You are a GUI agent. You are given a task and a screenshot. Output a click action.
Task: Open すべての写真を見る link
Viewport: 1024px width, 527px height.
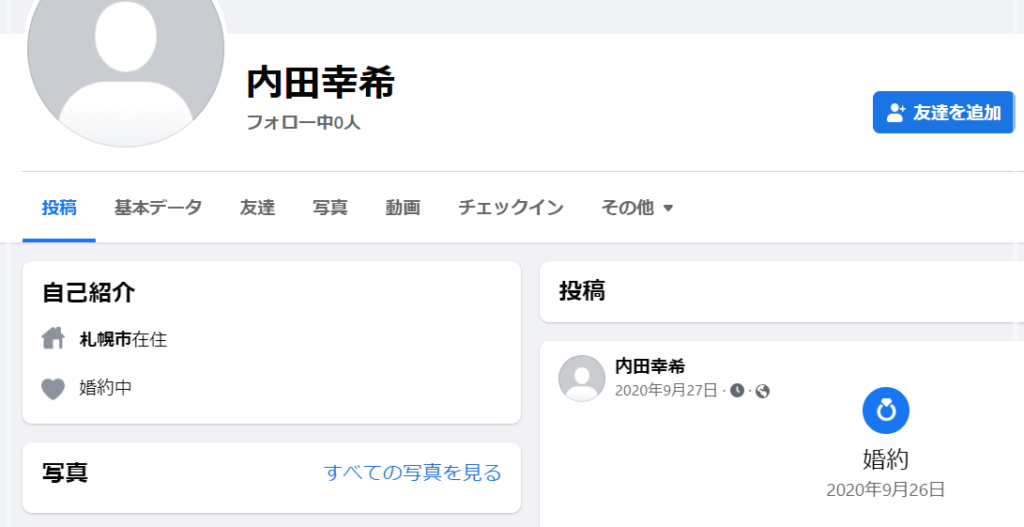[x=413, y=472]
